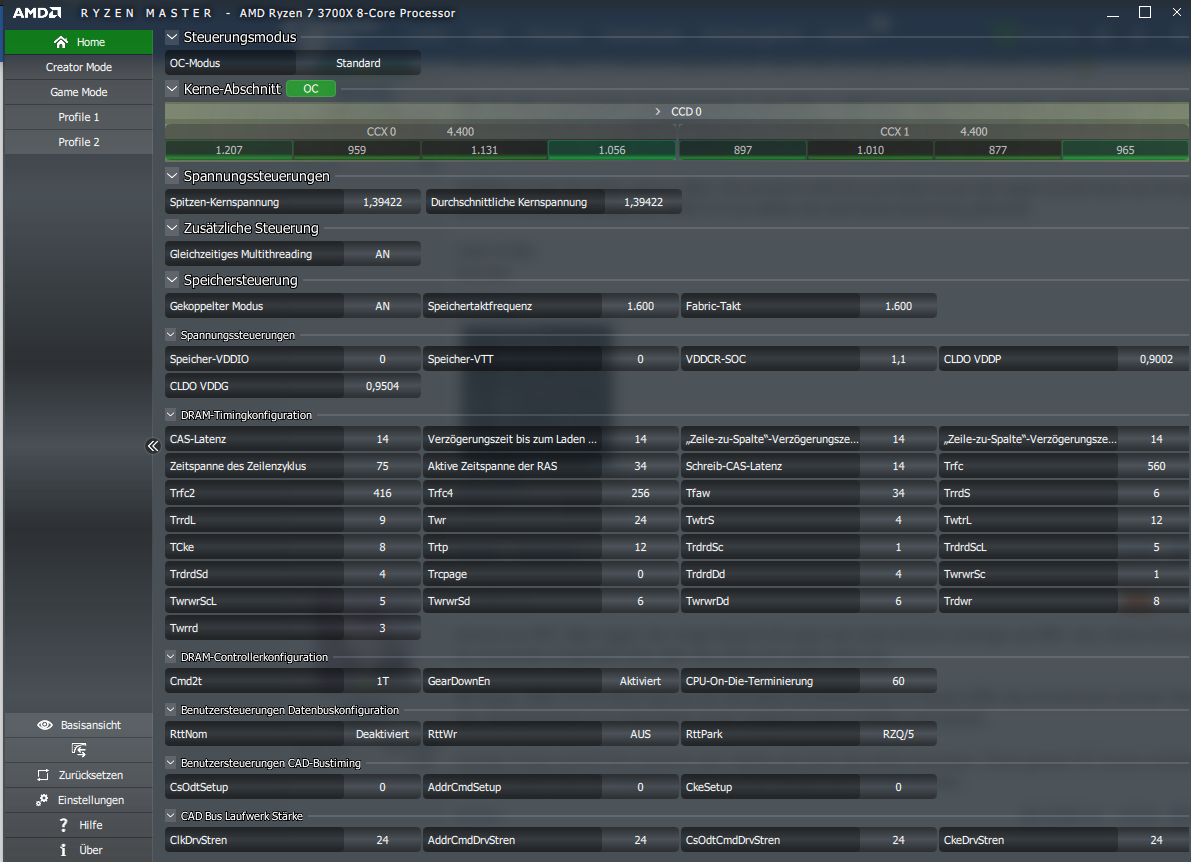
Task: Collapse memory Spannungssteuerungen subsection
Action: (171, 334)
